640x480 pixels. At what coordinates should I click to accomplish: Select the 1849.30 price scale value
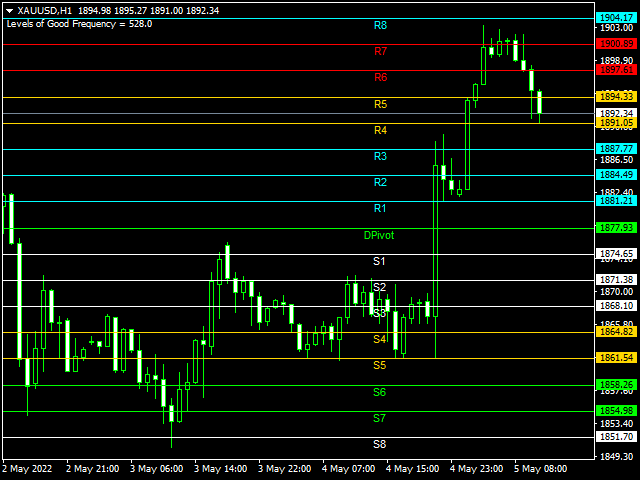click(x=616, y=457)
